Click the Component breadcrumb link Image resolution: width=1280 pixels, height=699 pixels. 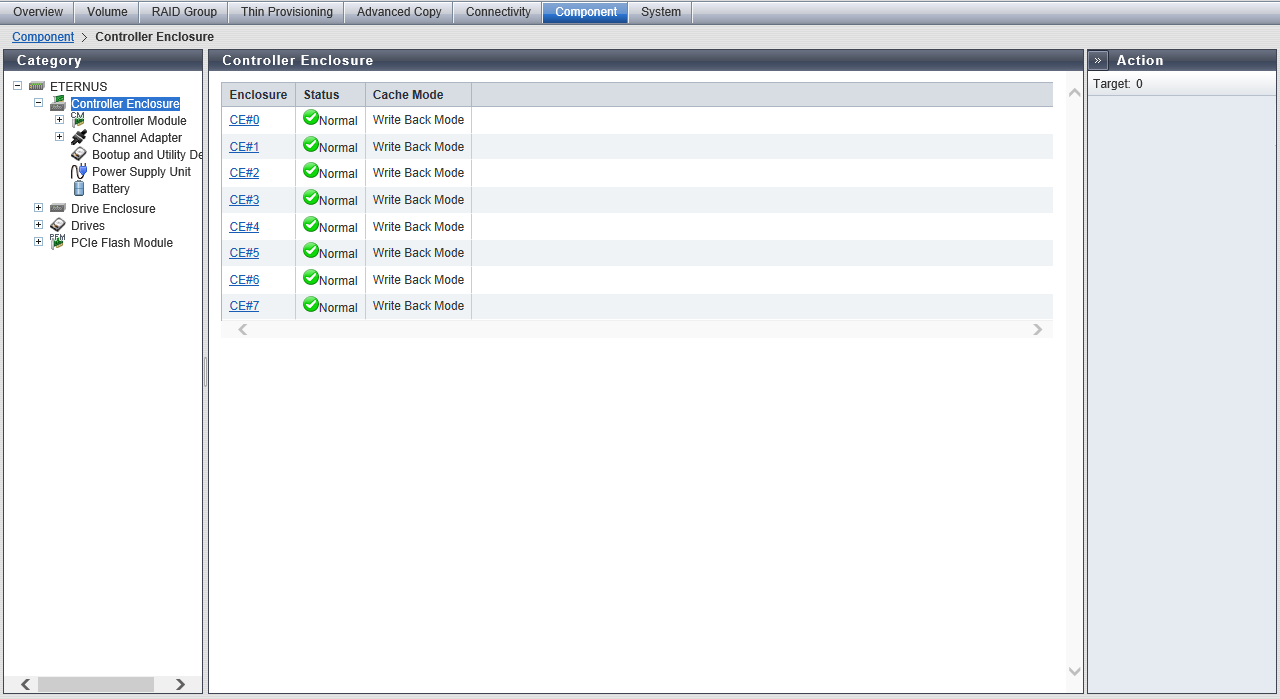[x=43, y=37]
